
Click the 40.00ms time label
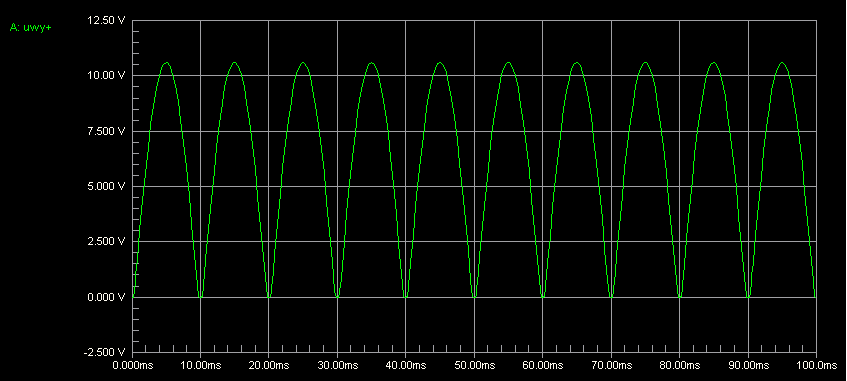click(406, 365)
